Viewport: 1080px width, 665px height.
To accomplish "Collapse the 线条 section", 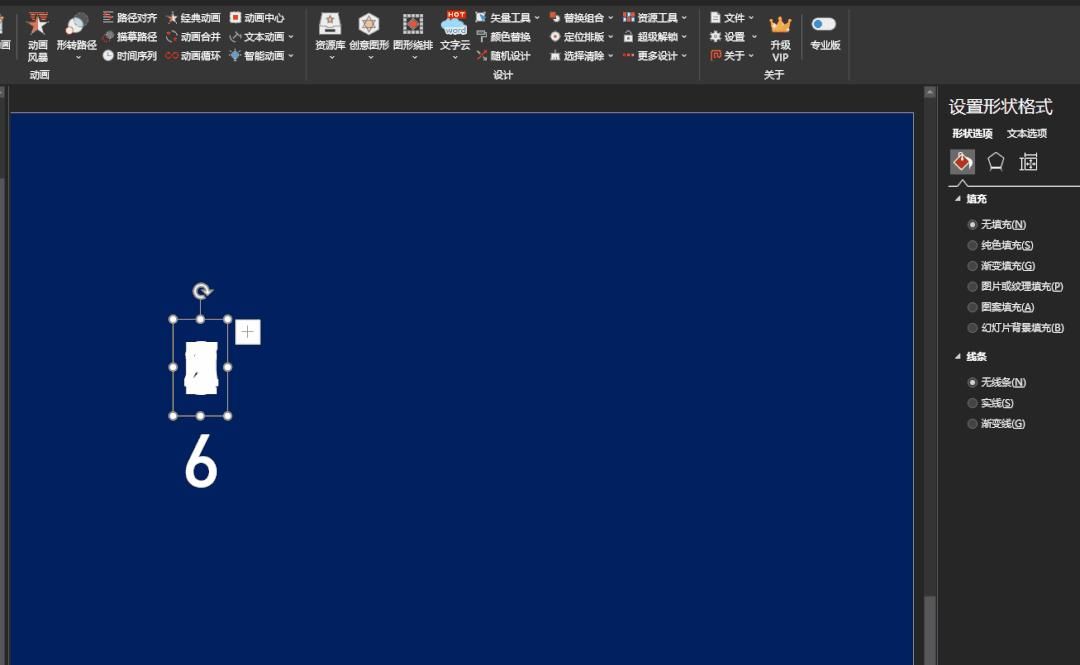I will coord(957,356).
